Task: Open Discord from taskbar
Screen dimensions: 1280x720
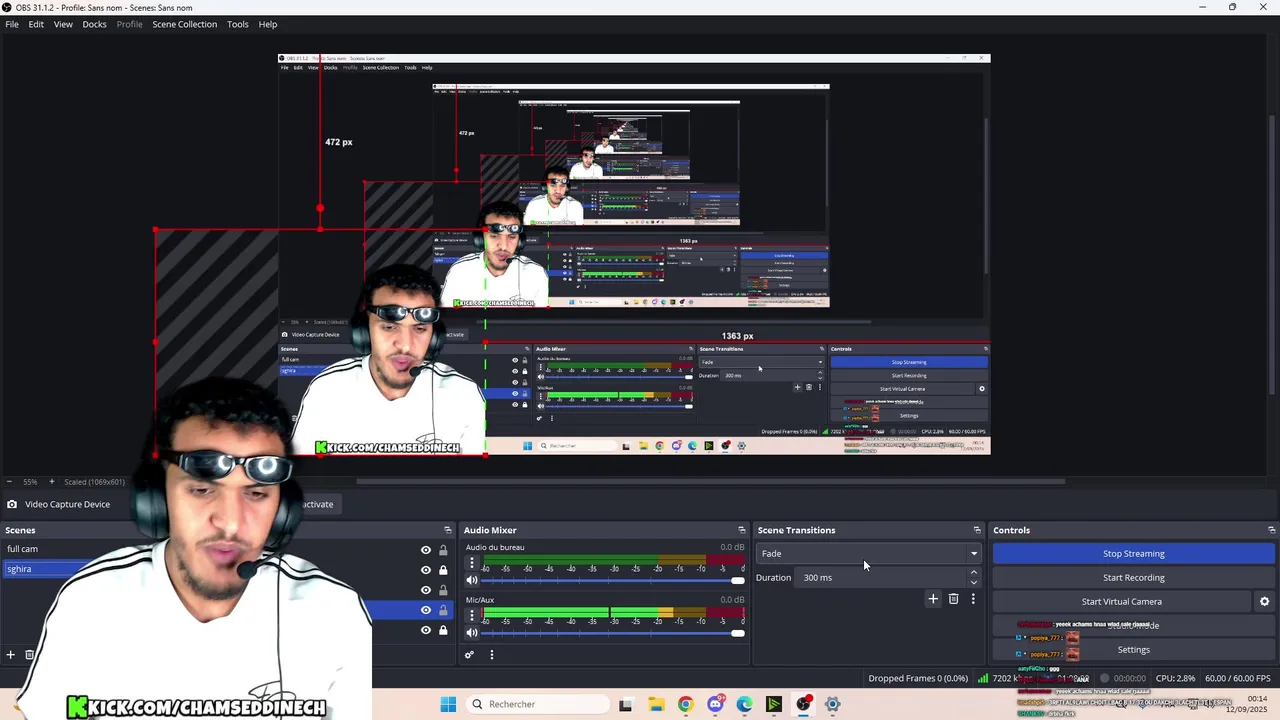Action: tap(715, 704)
